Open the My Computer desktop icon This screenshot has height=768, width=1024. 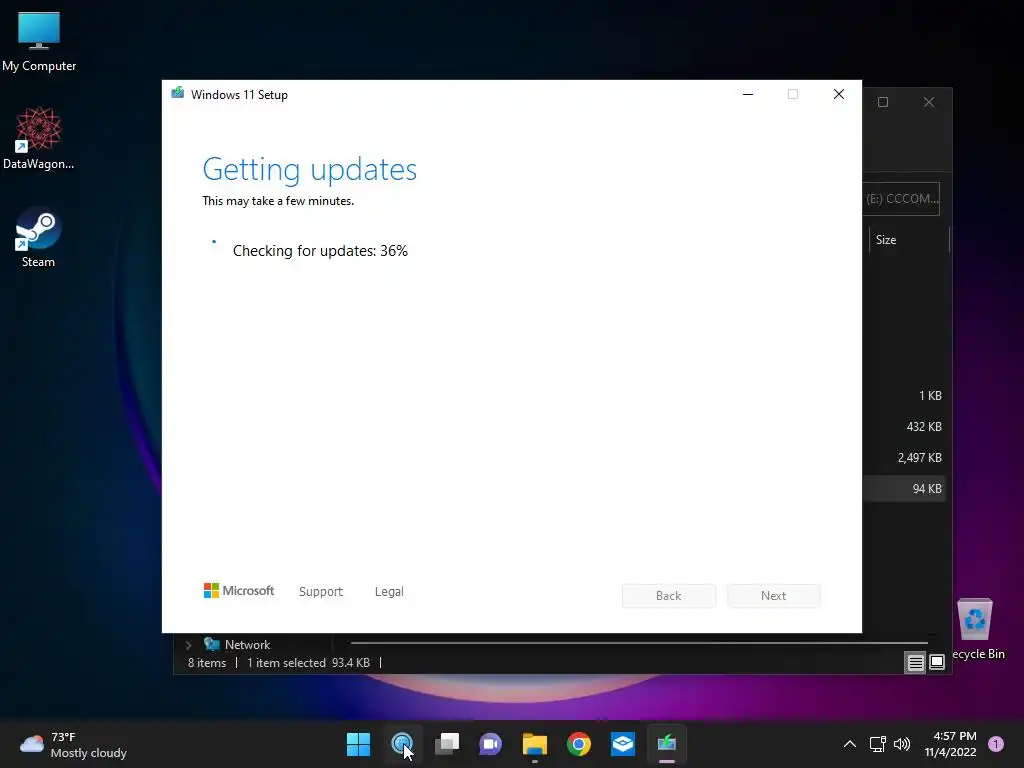[39, 40]
